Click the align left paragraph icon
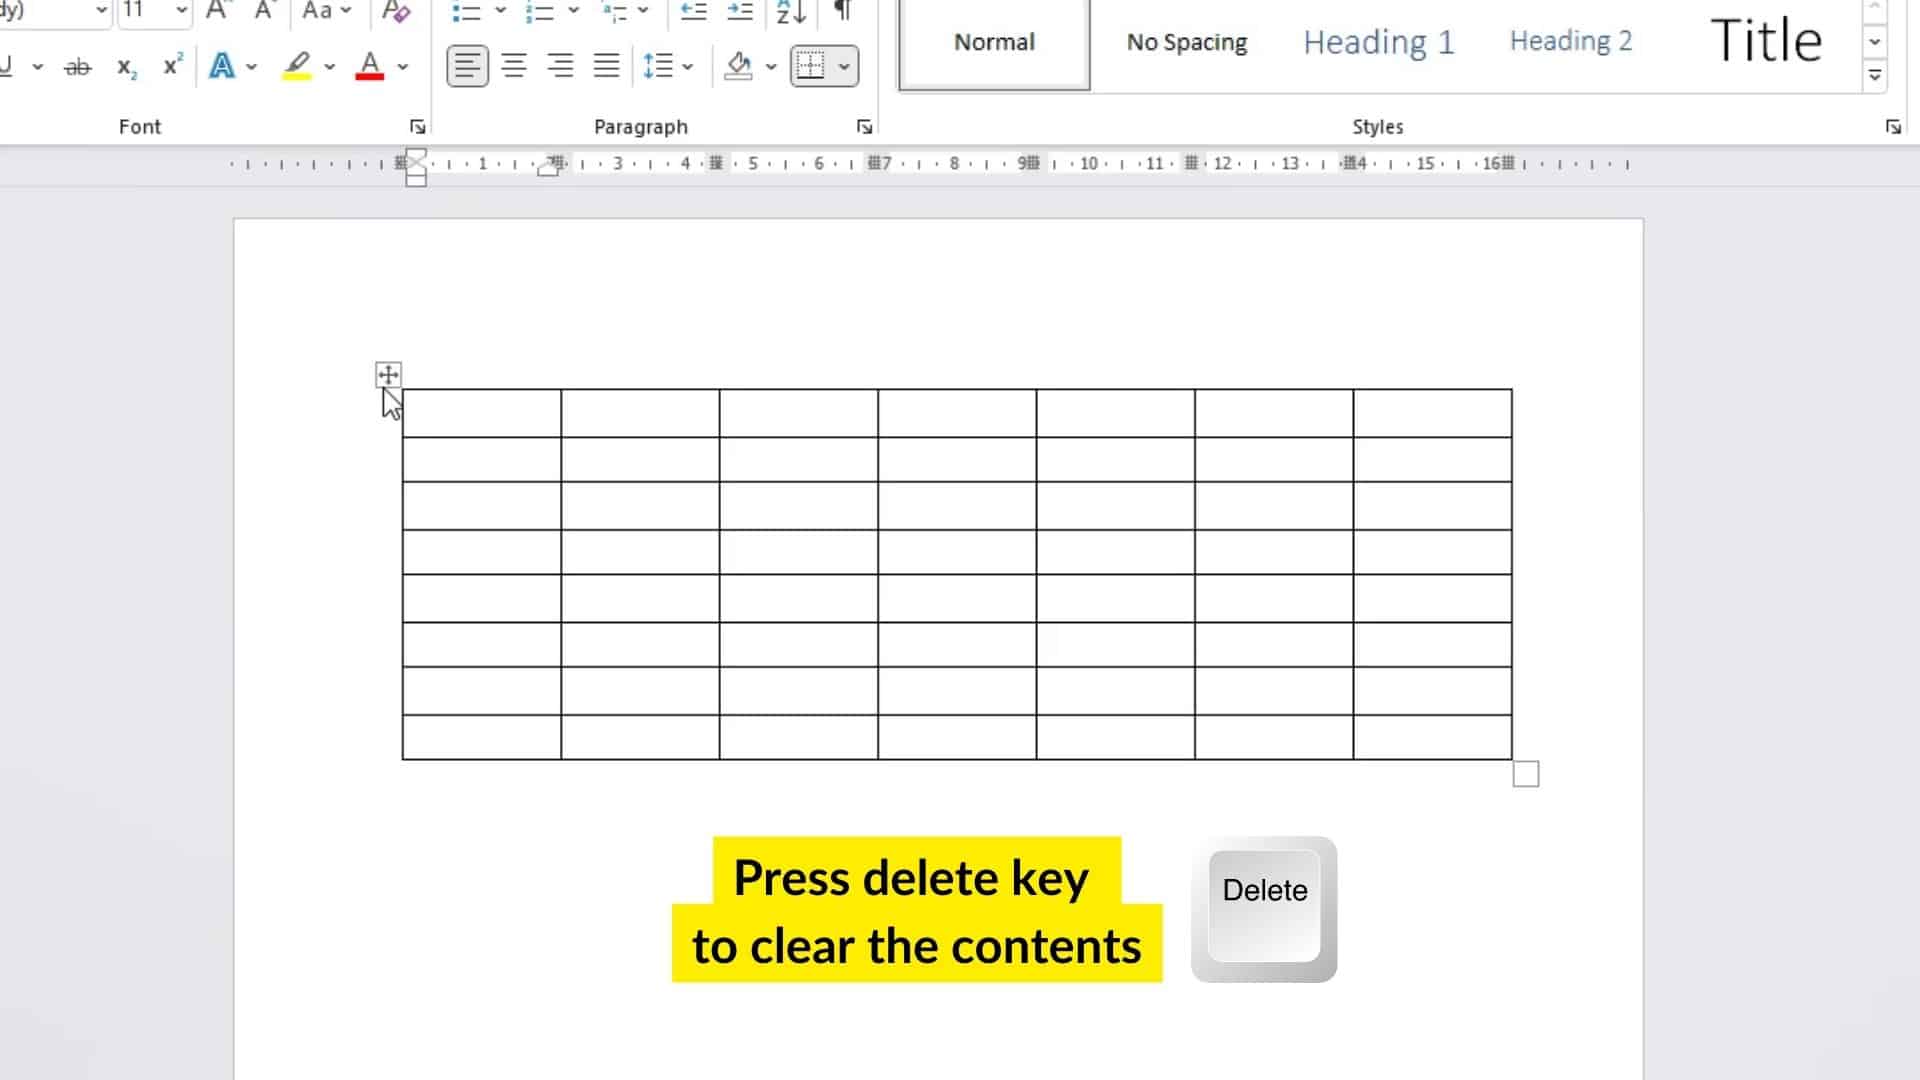This screenshot has width=1920, height=1080. coord(467,65)
